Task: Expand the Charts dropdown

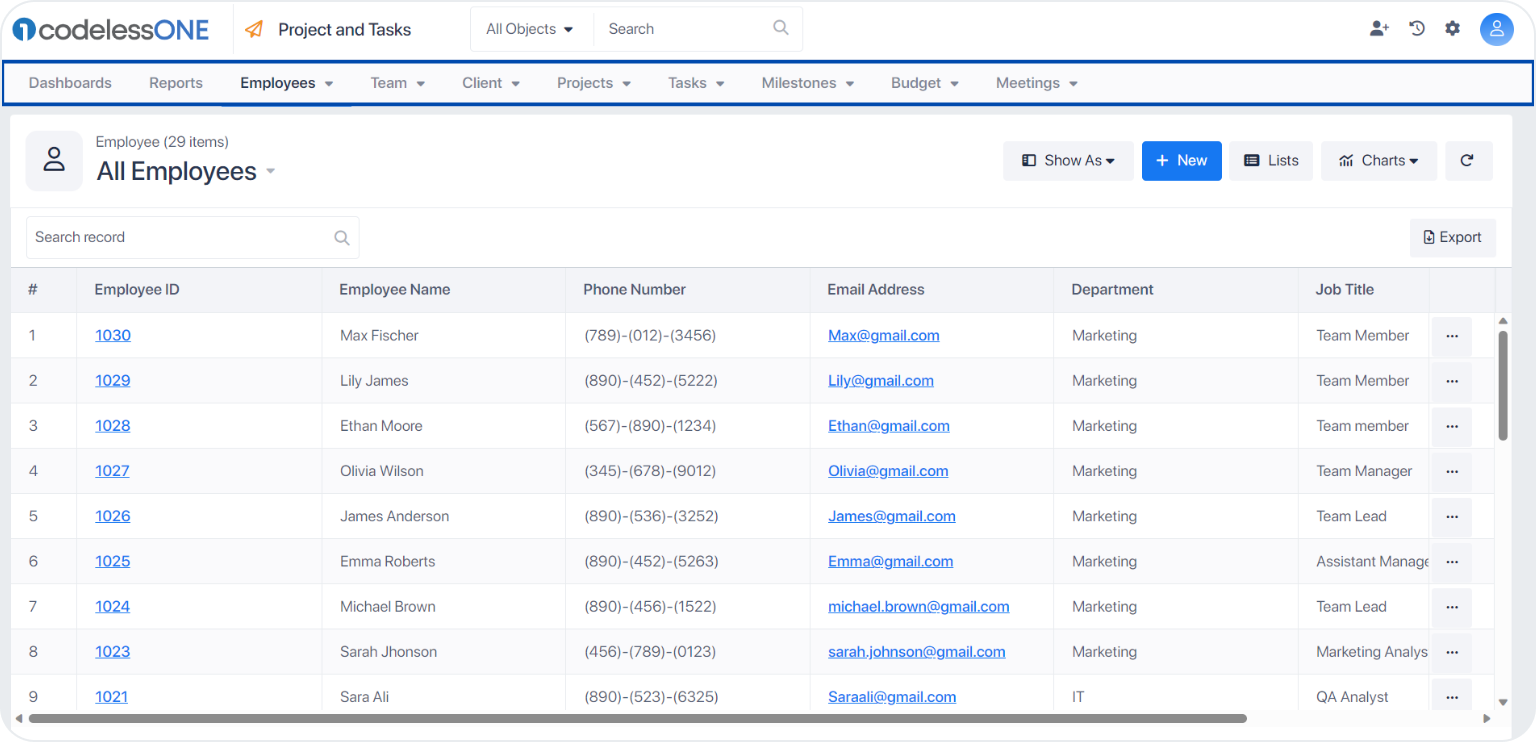Action: (x=1379, y=161)
